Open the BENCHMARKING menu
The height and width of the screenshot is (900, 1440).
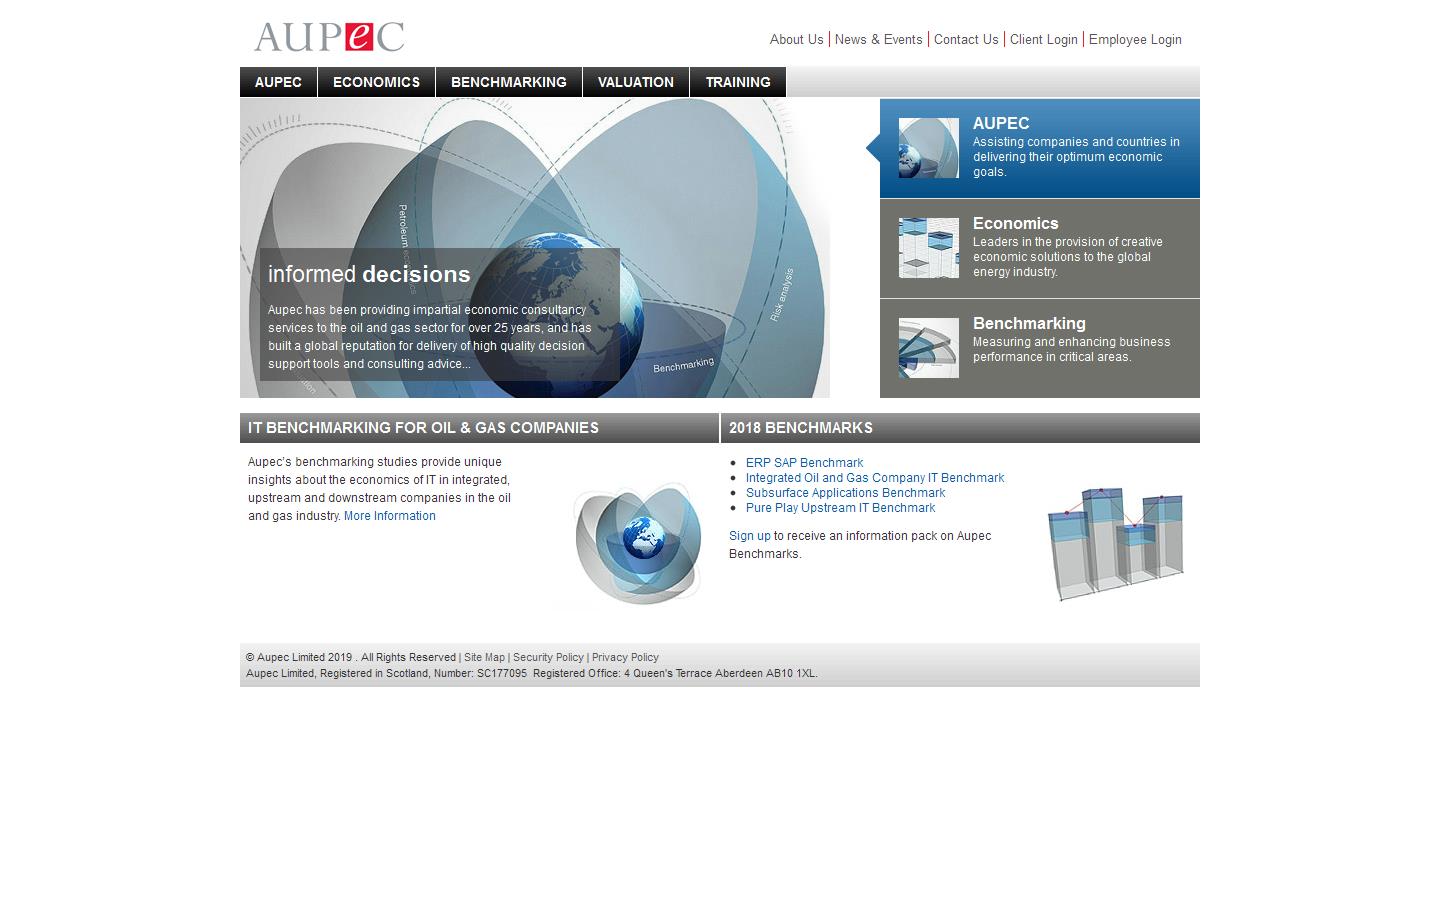pyautogui.click(x=509, y=82)
